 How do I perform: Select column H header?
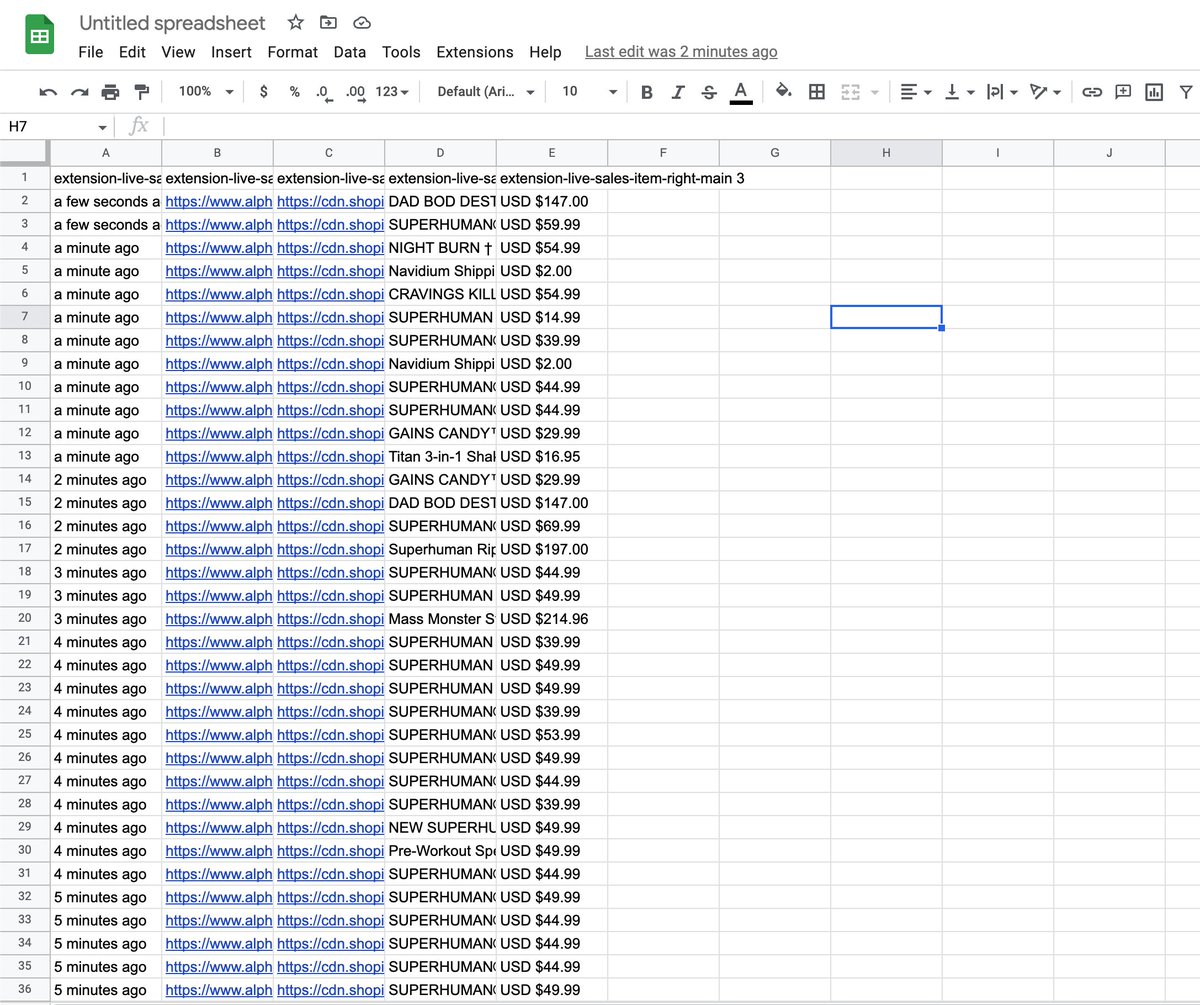click(886, 152)
